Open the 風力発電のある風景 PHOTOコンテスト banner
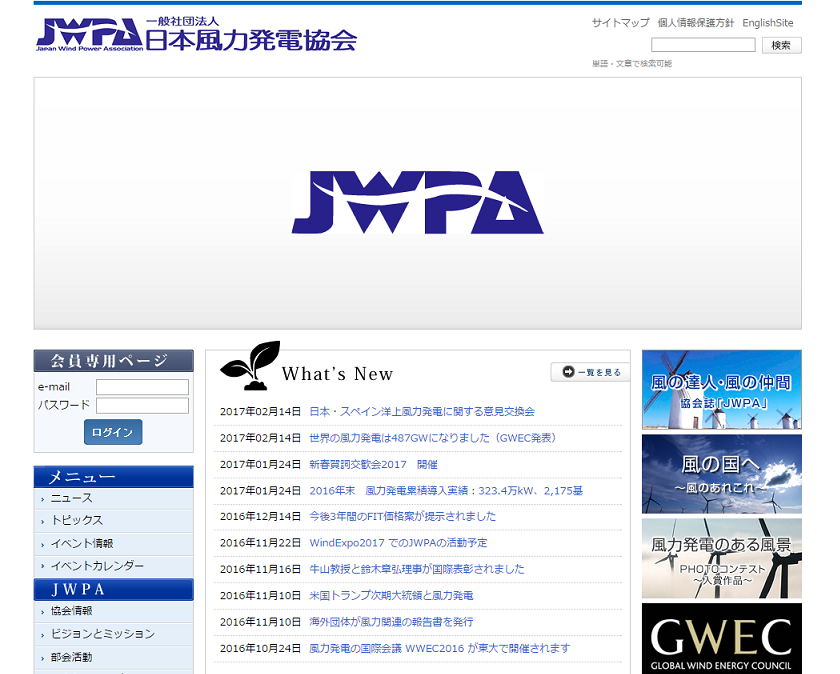The height and width of the screenshot is (674, 840). 722,558
